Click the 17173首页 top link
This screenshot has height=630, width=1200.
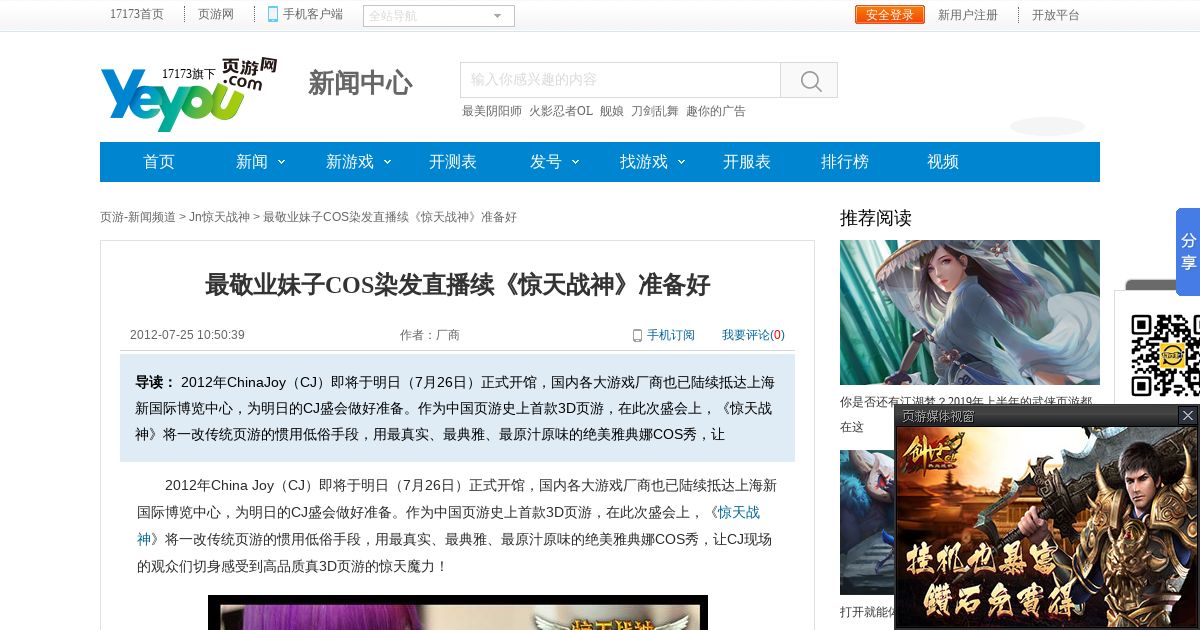click(137, 14)
